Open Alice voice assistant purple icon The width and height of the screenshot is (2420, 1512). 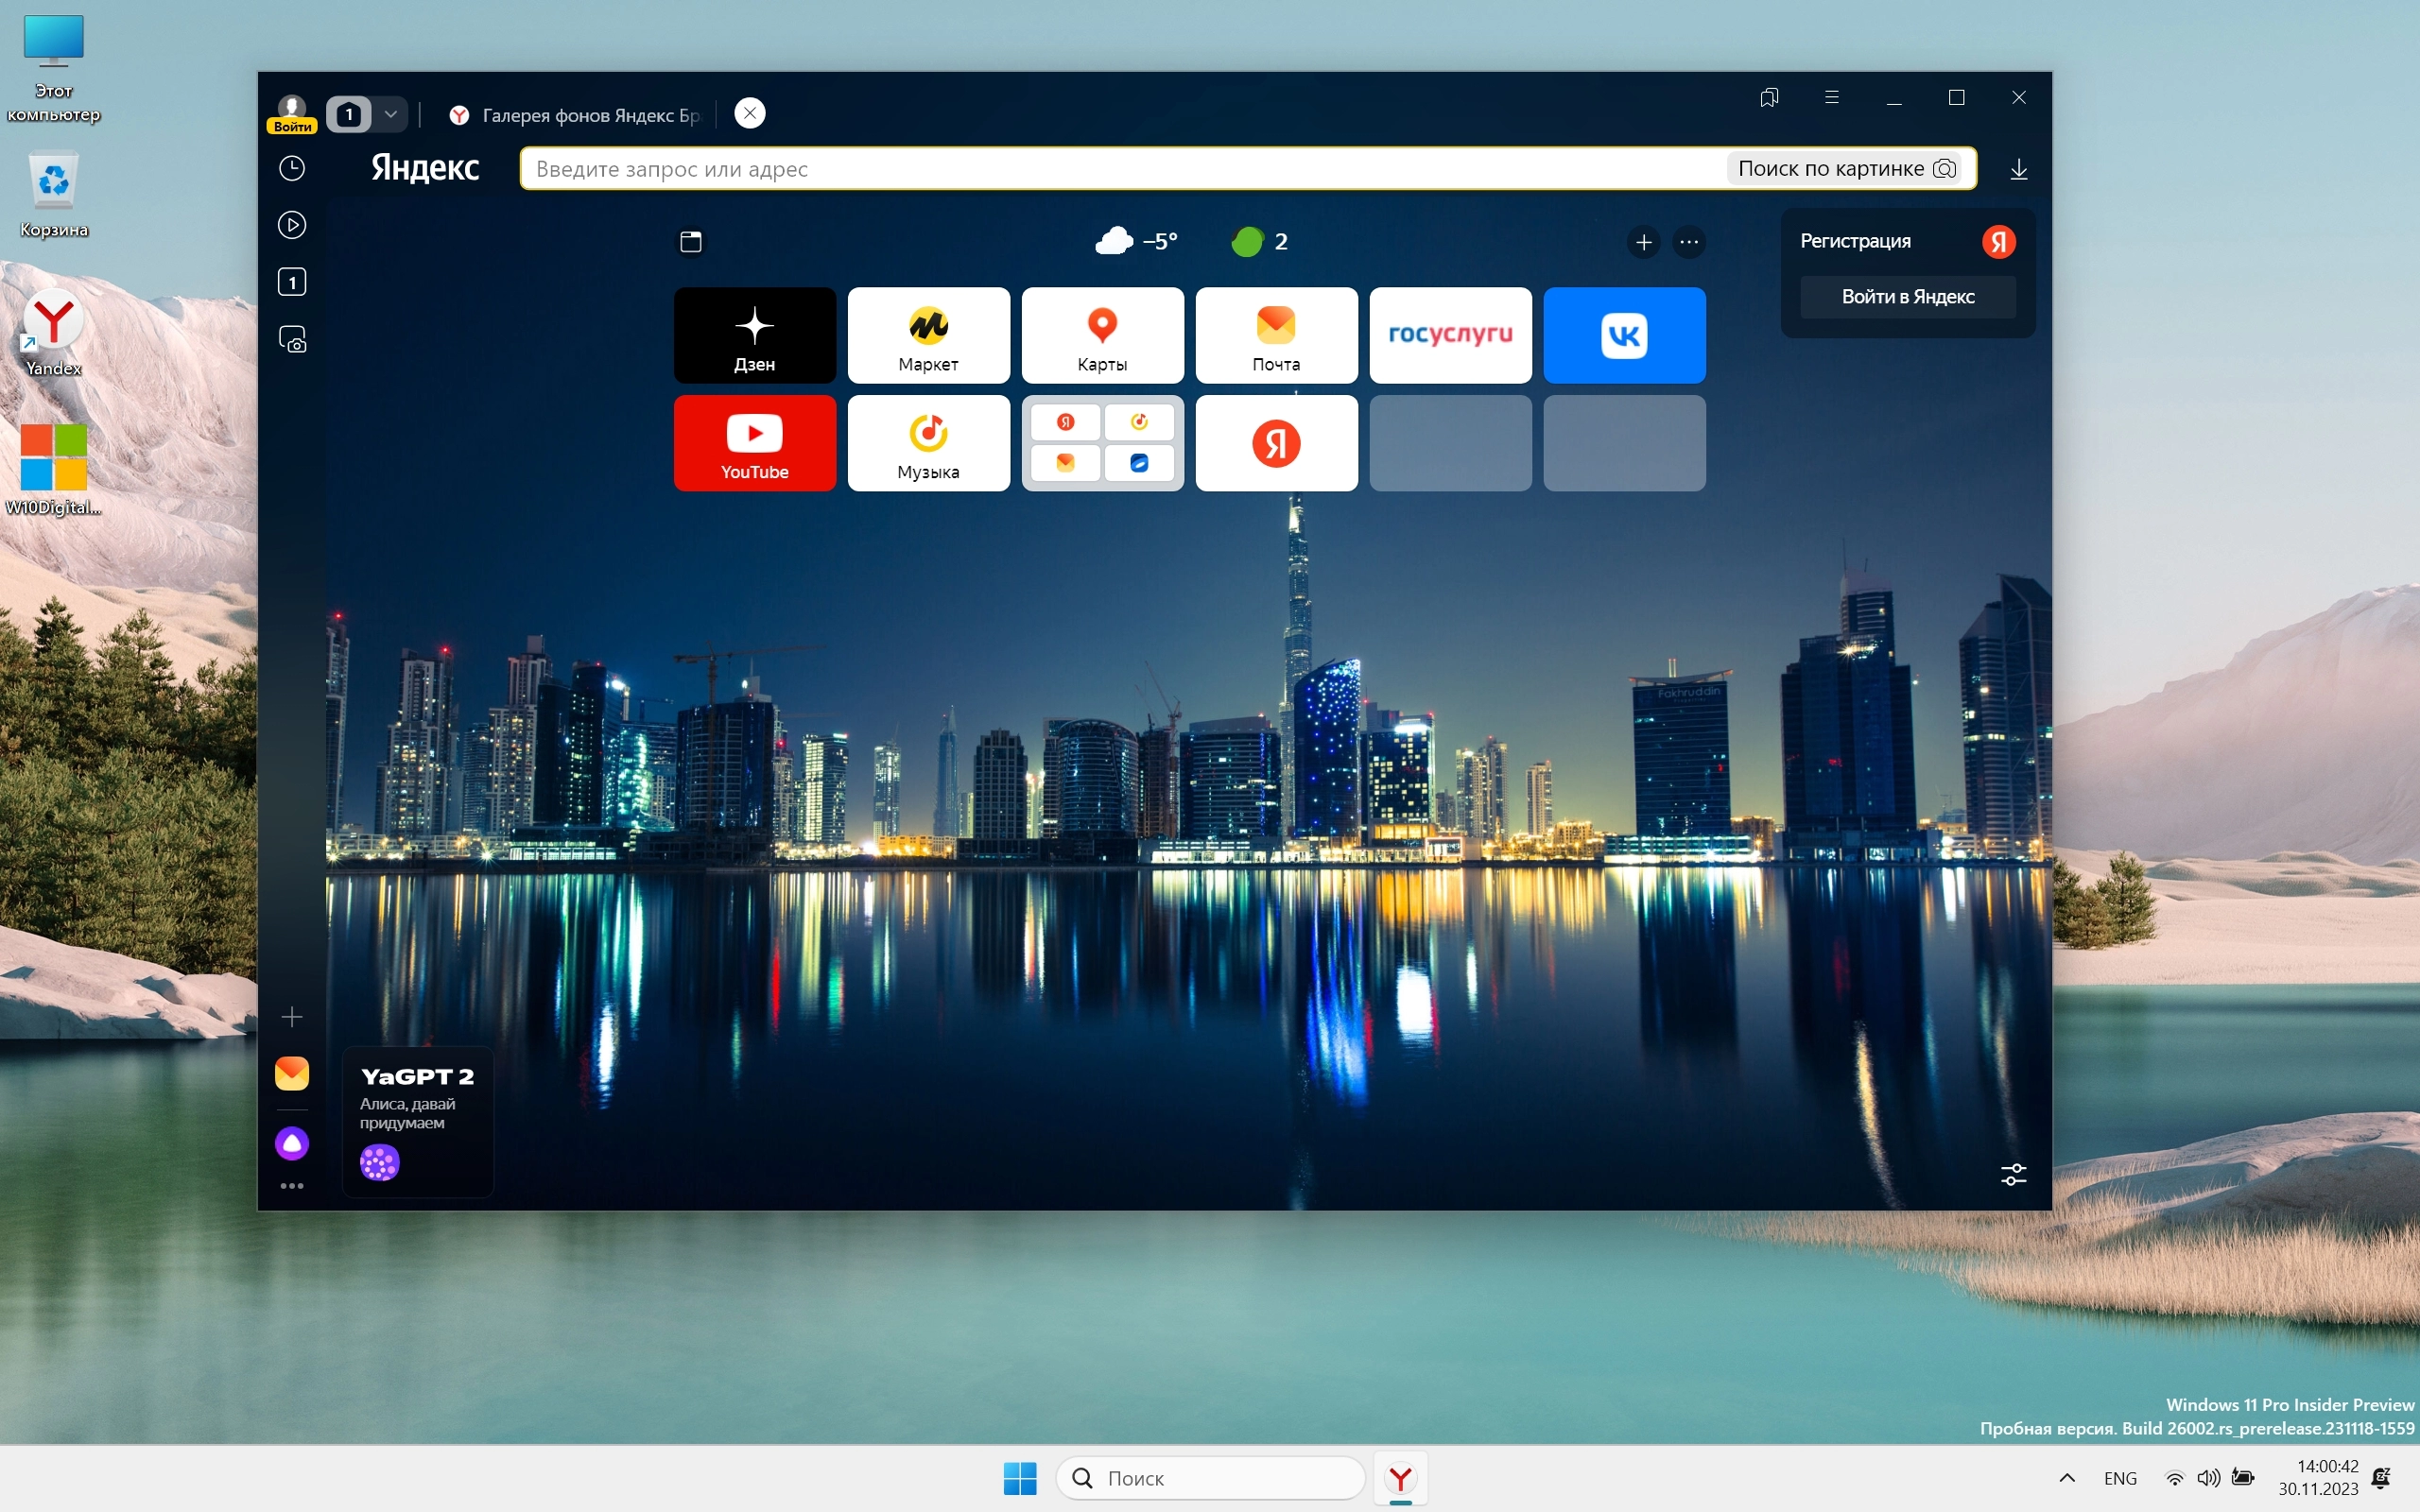point(291,1143)
